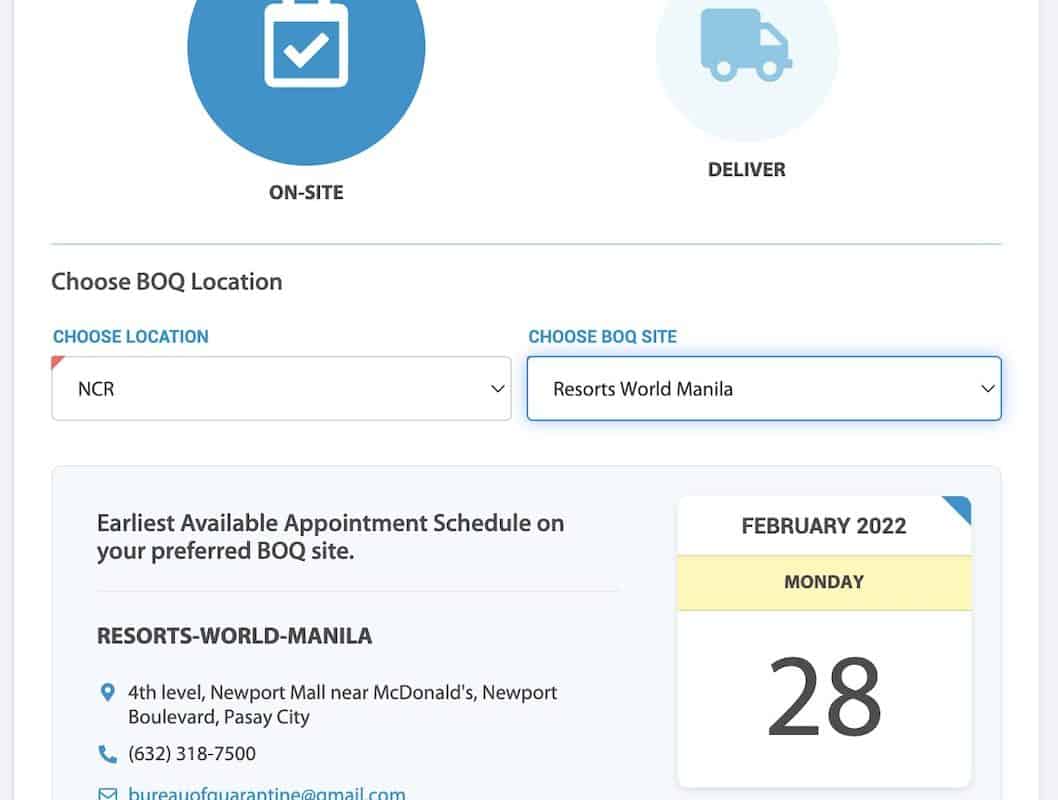Click the phone icon next to number

pyautogui.click(x=108, y=754)
